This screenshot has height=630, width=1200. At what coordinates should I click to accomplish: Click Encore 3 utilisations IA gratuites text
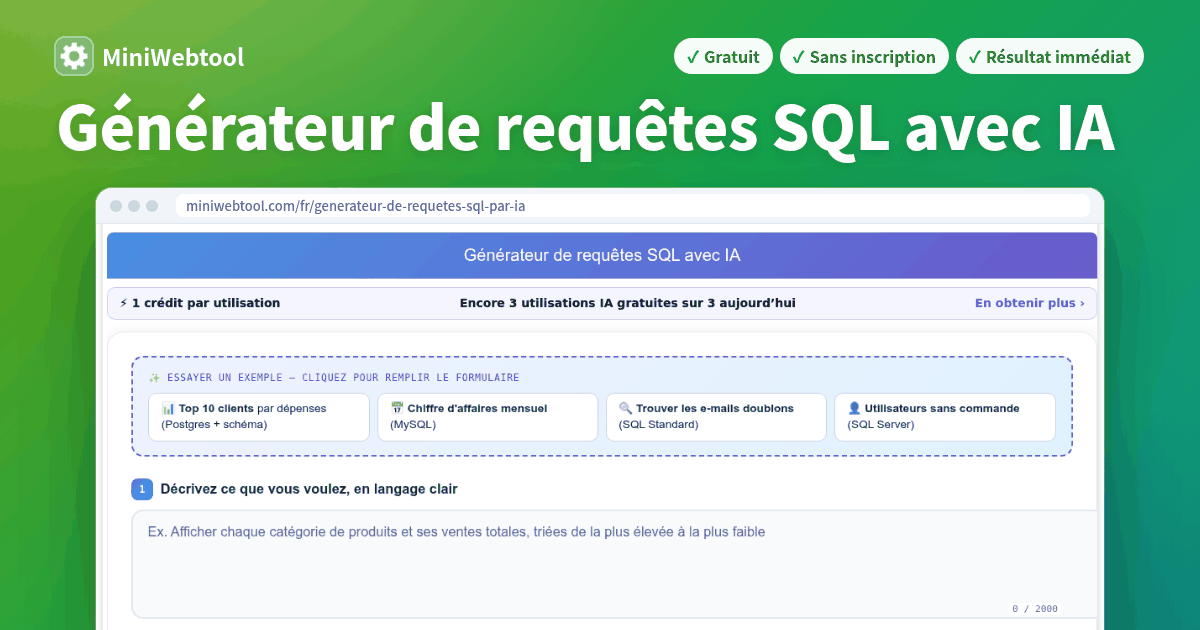pos(628,303)
